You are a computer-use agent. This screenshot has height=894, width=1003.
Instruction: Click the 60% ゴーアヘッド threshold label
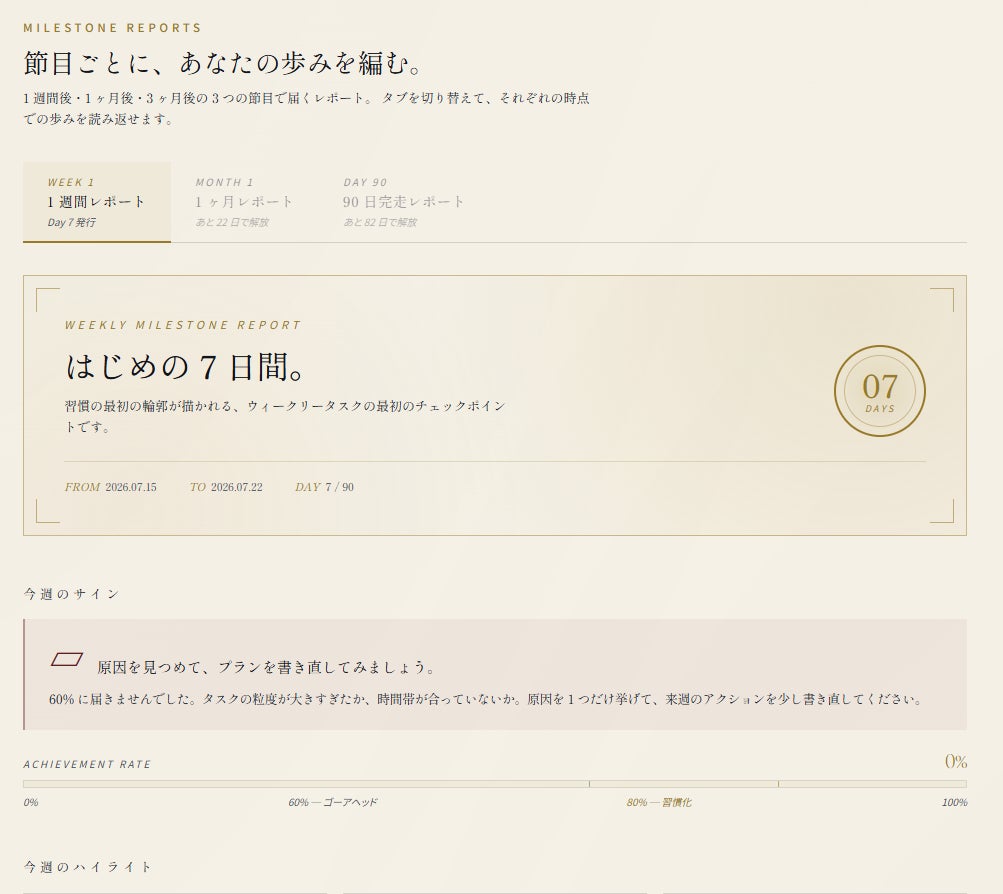[333, 803]
